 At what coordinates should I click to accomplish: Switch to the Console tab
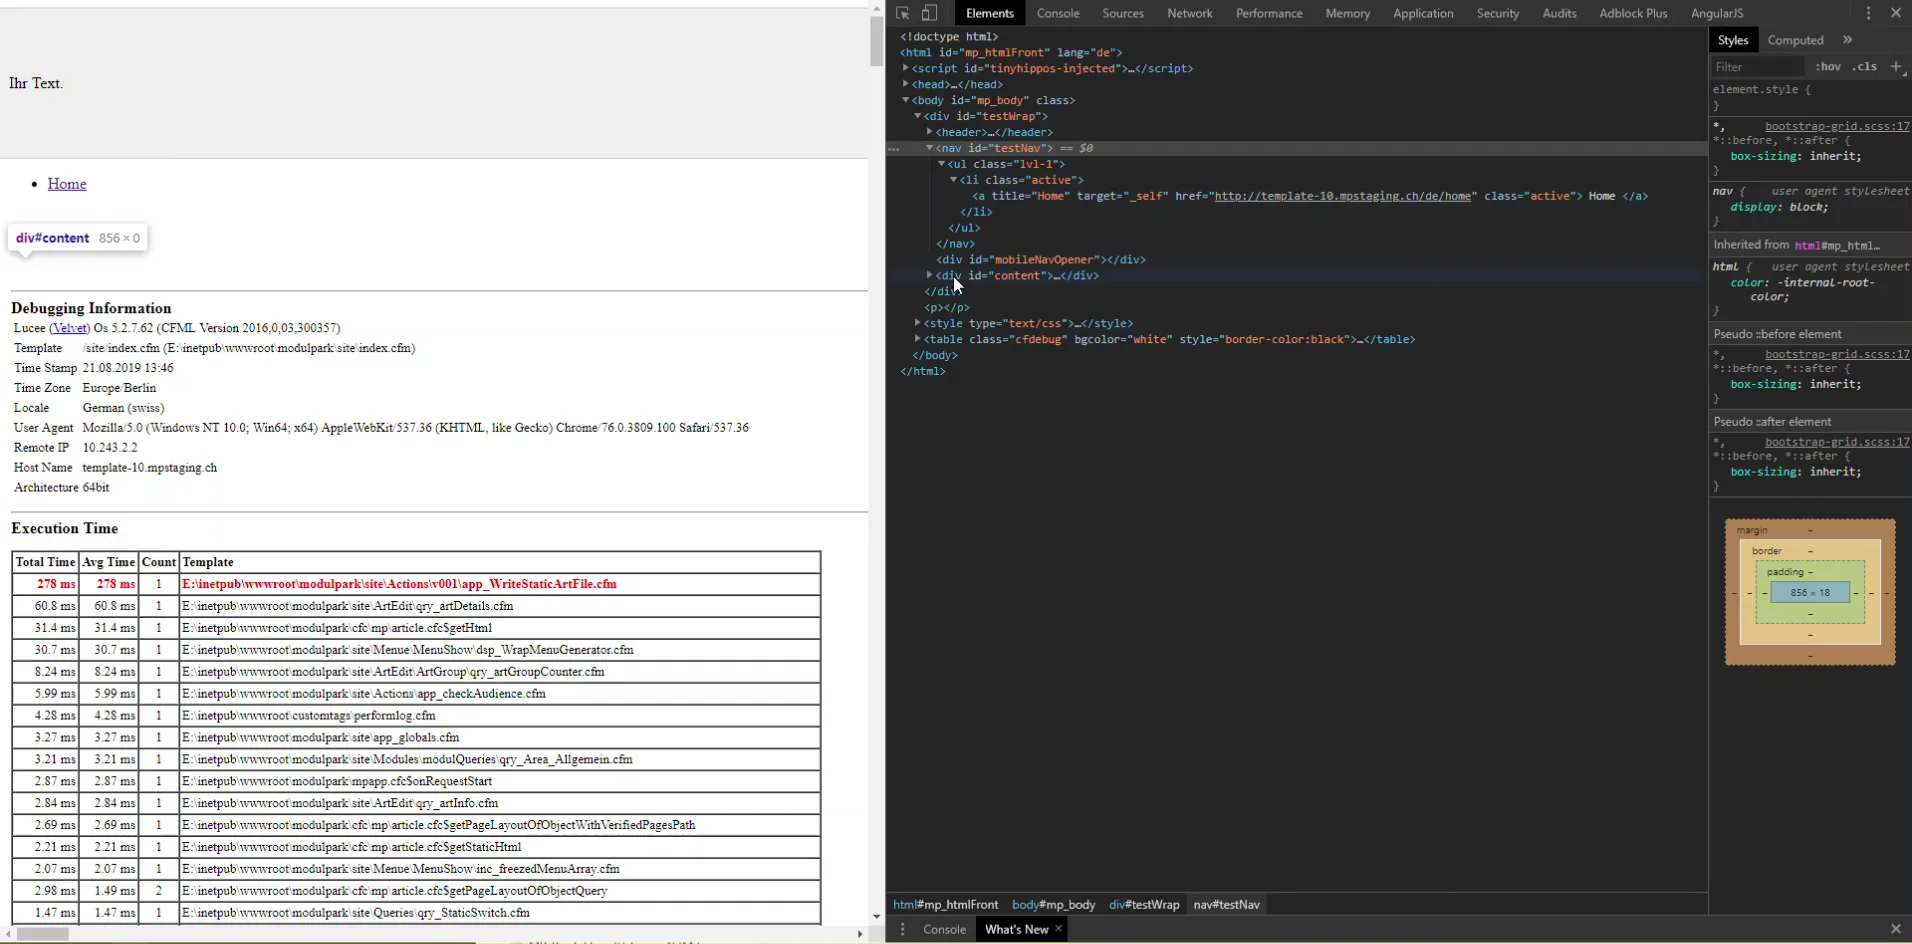(1058, 13)
